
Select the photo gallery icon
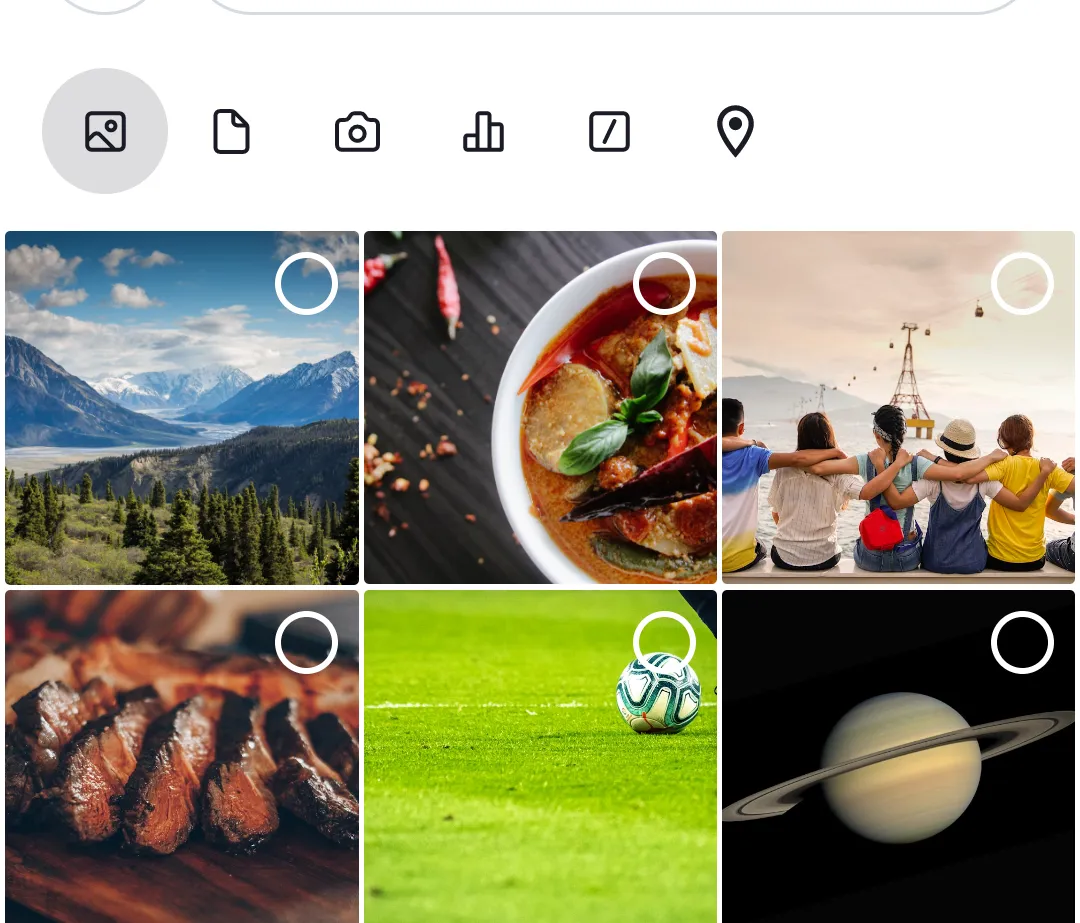click(105, 131)
